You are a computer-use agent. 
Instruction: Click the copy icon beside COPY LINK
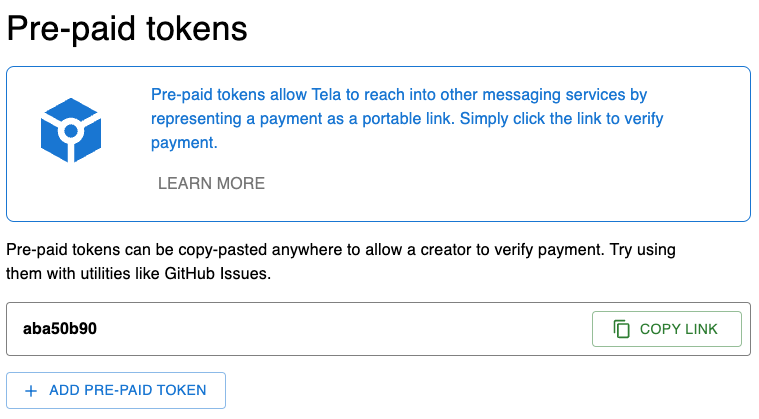click(622, 329)
